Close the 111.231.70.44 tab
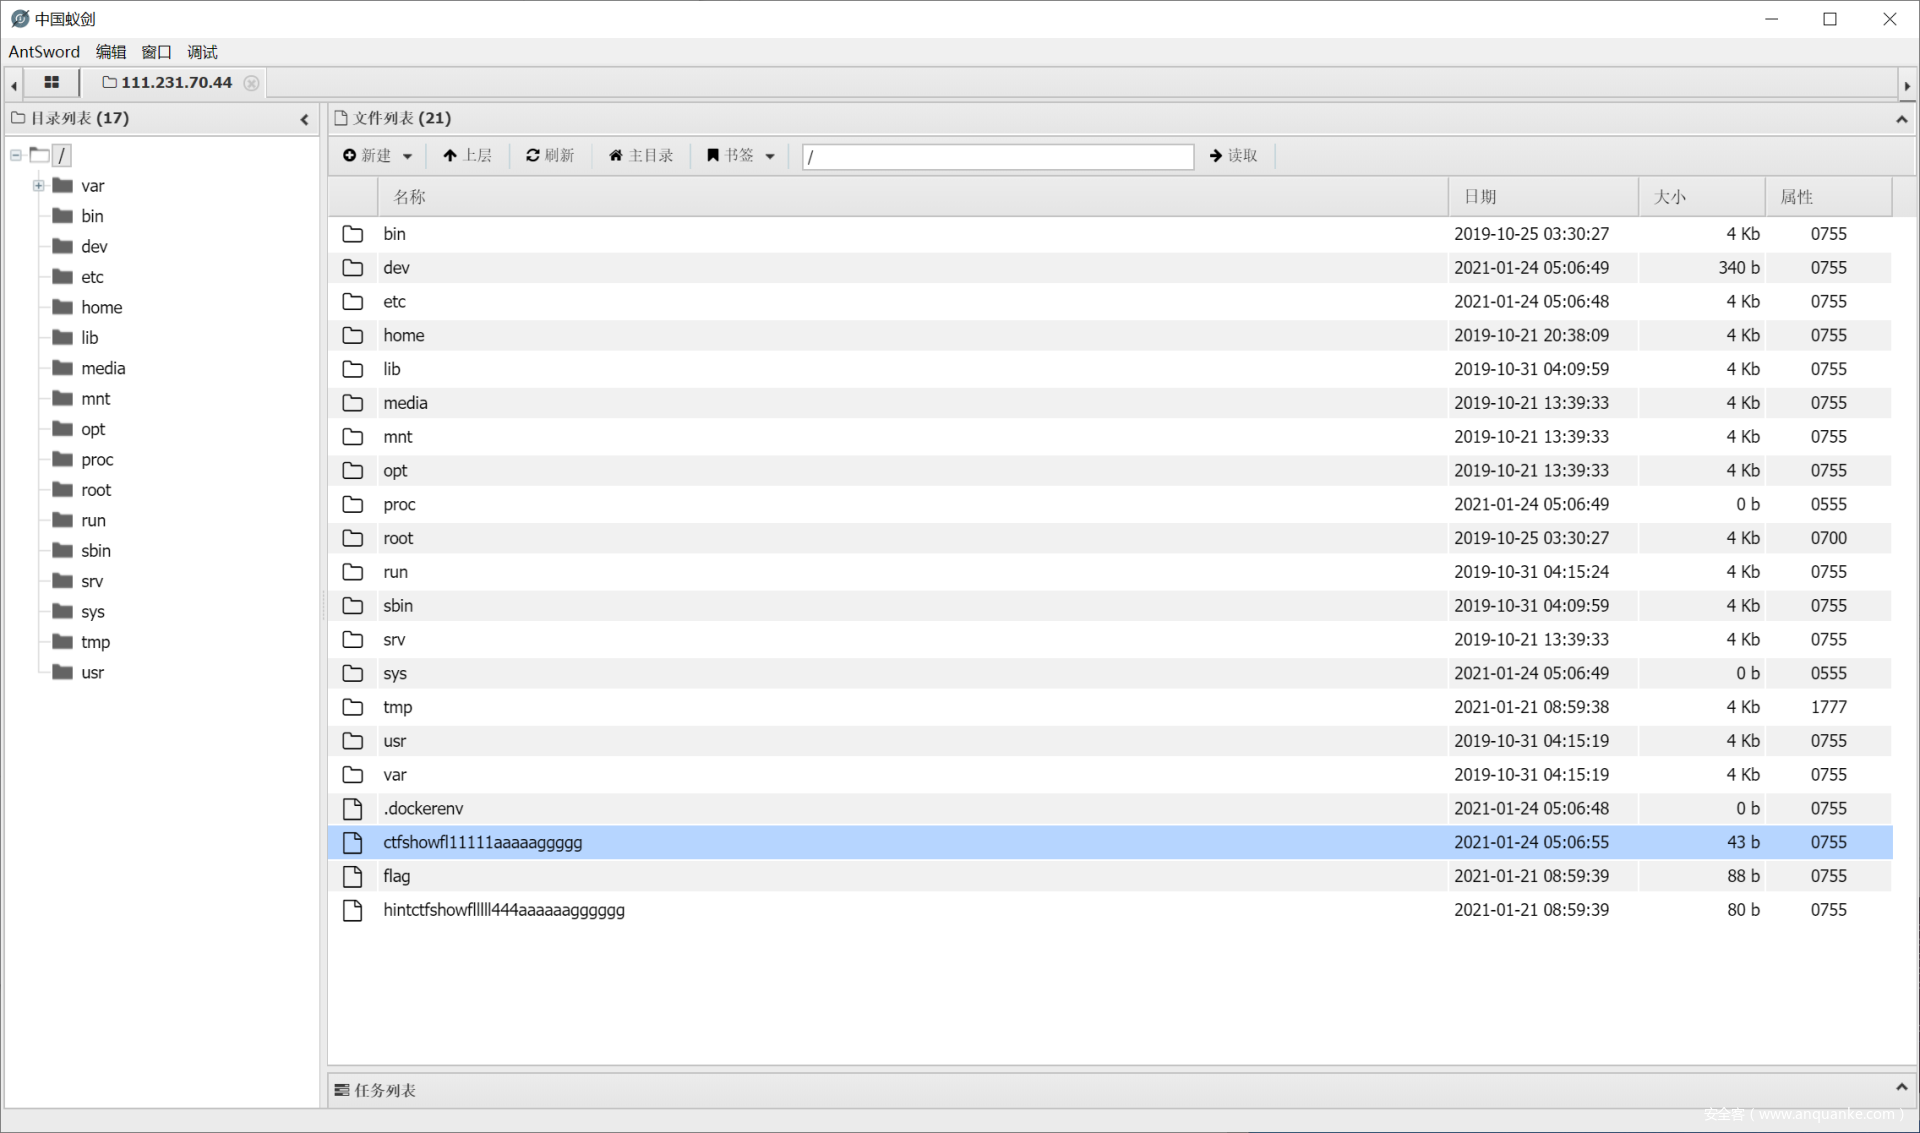The width and height of the screenshot is (1920, 1133). tap(252, 83)
